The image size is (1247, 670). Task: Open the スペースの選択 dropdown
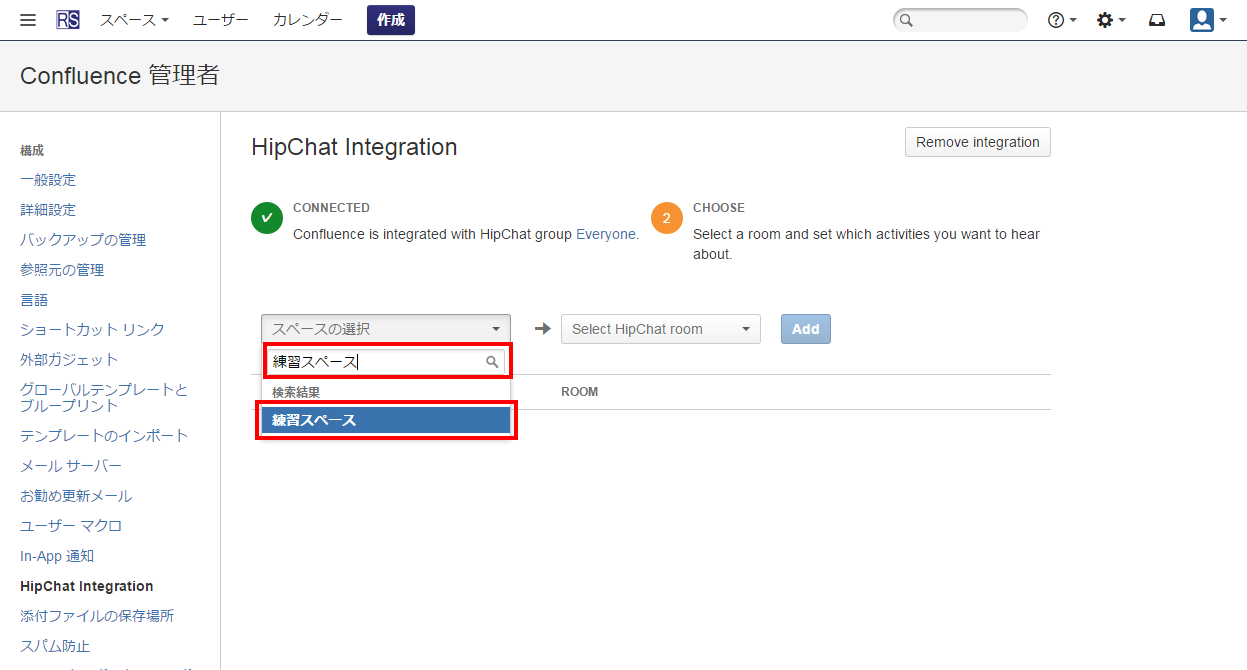(x=386, y=329)
